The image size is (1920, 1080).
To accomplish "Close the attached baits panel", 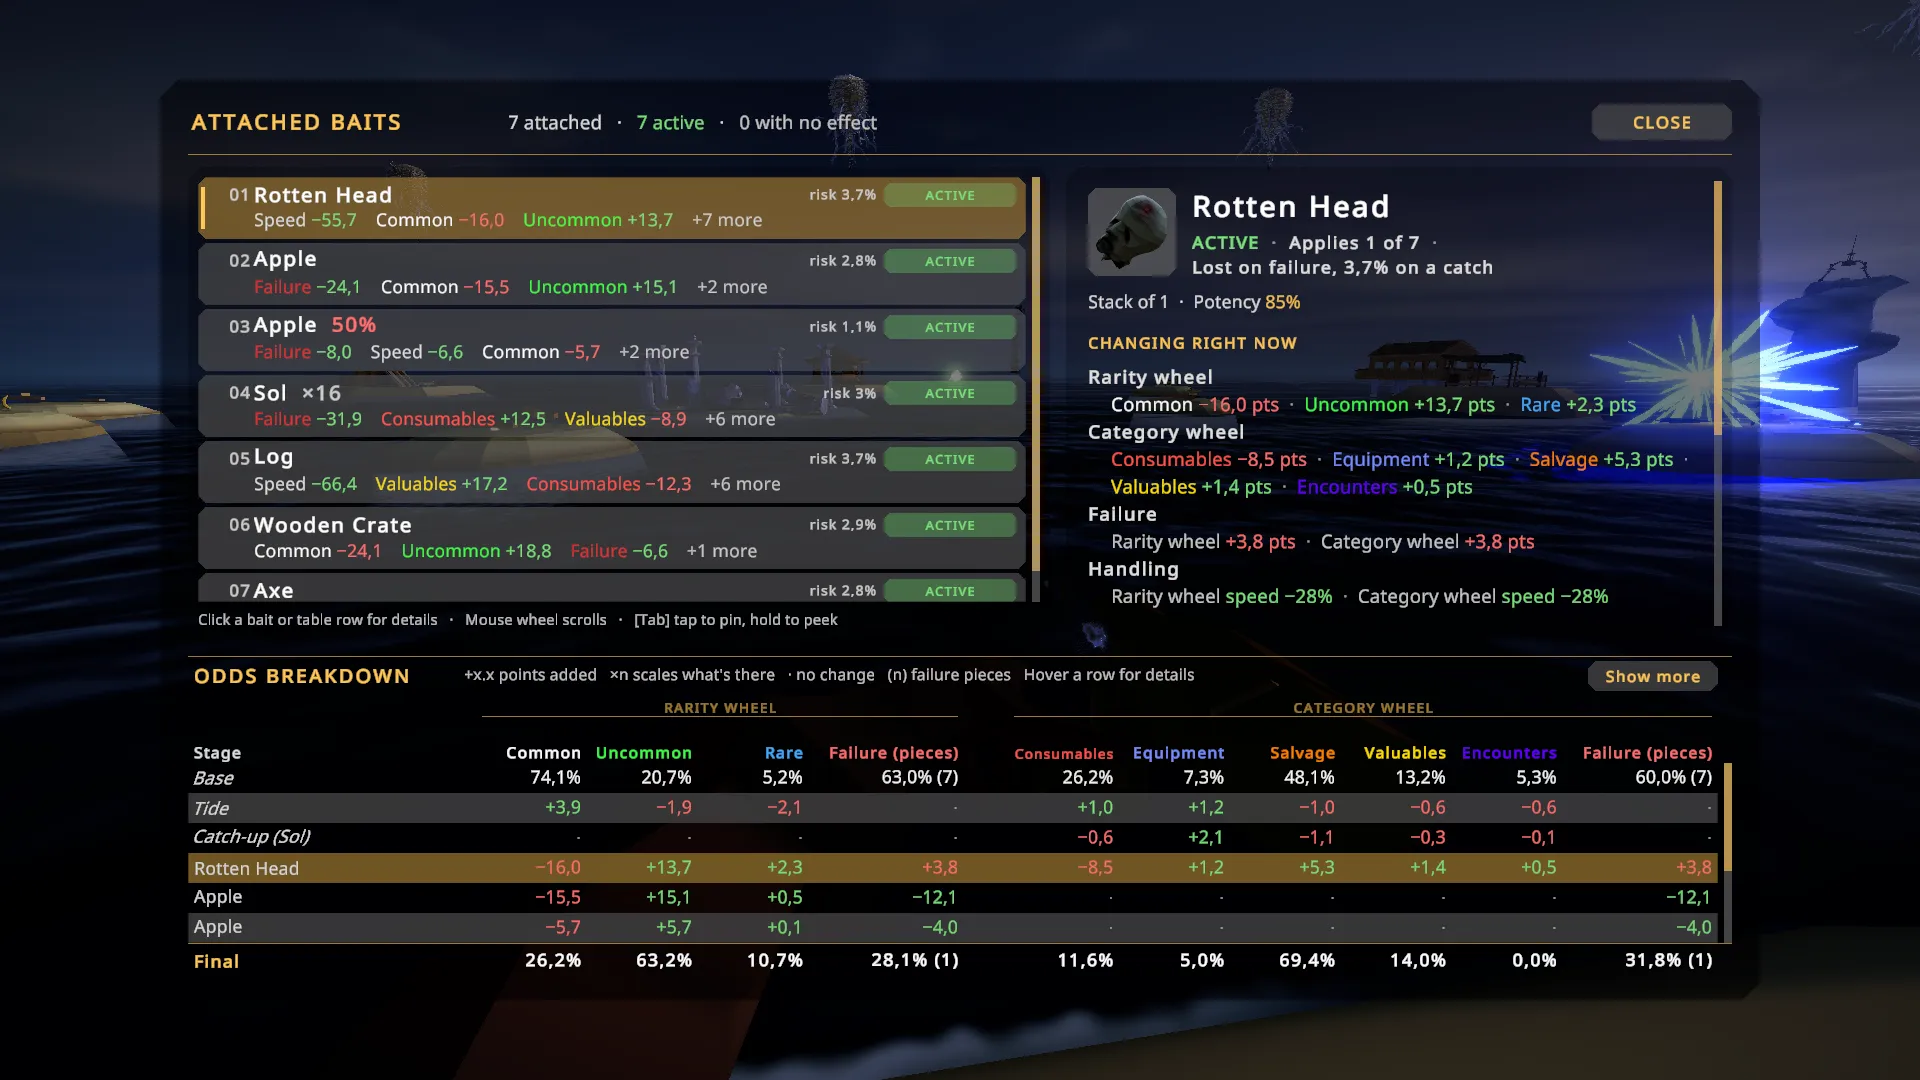I will [x=1661, y=122].
